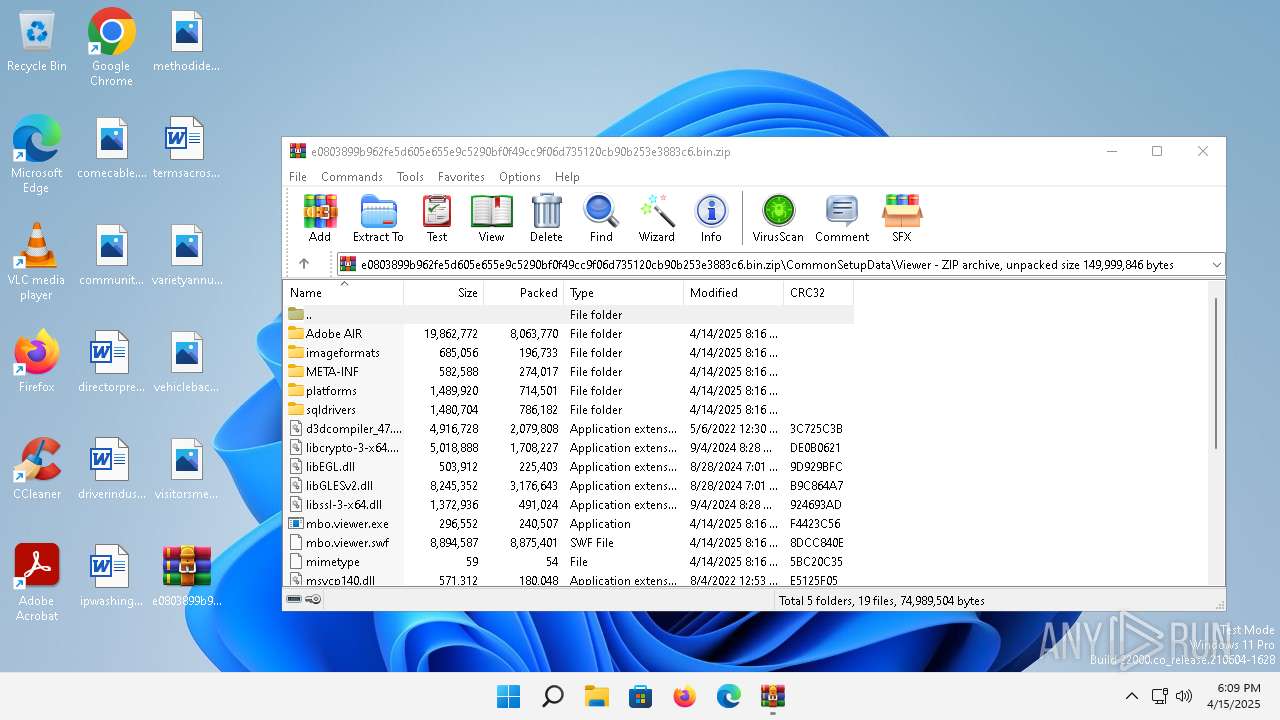The width and height of the screenshot is (1280, 720).
Task: Select the termsacros Word document on desktop
Action: (186, 148)
